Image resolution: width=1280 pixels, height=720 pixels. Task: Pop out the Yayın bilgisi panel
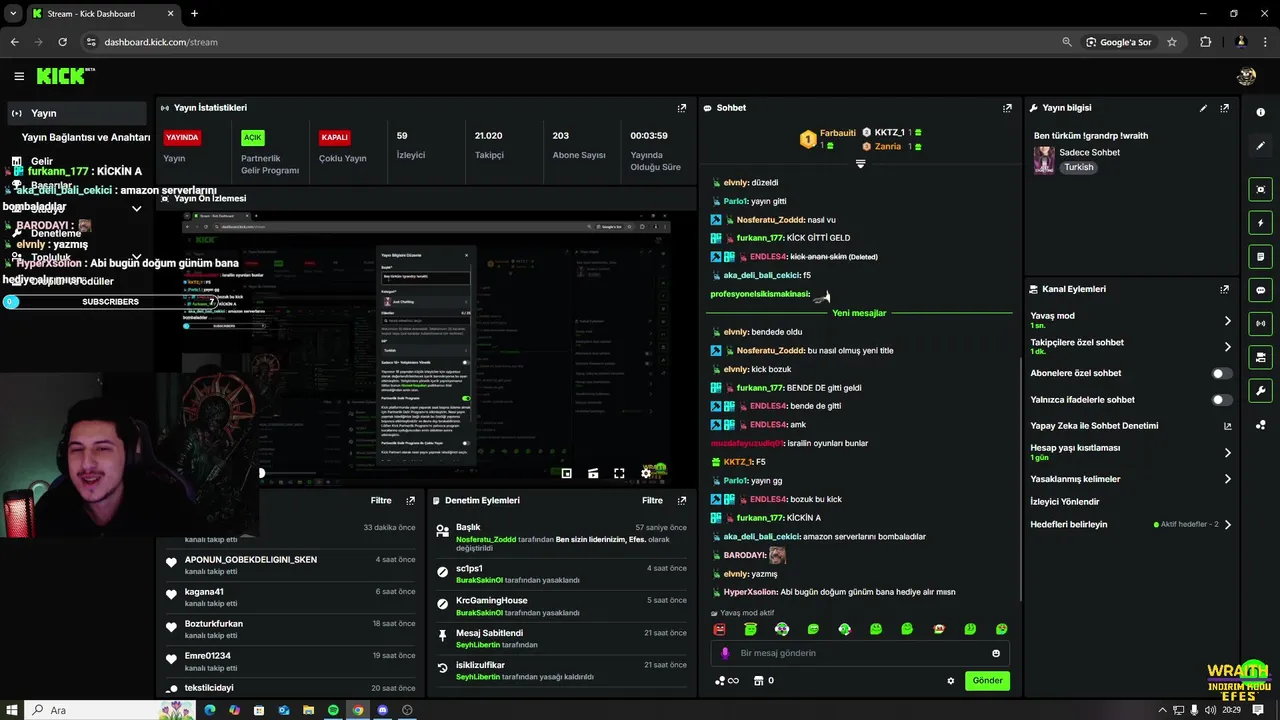pos(1224,108)
